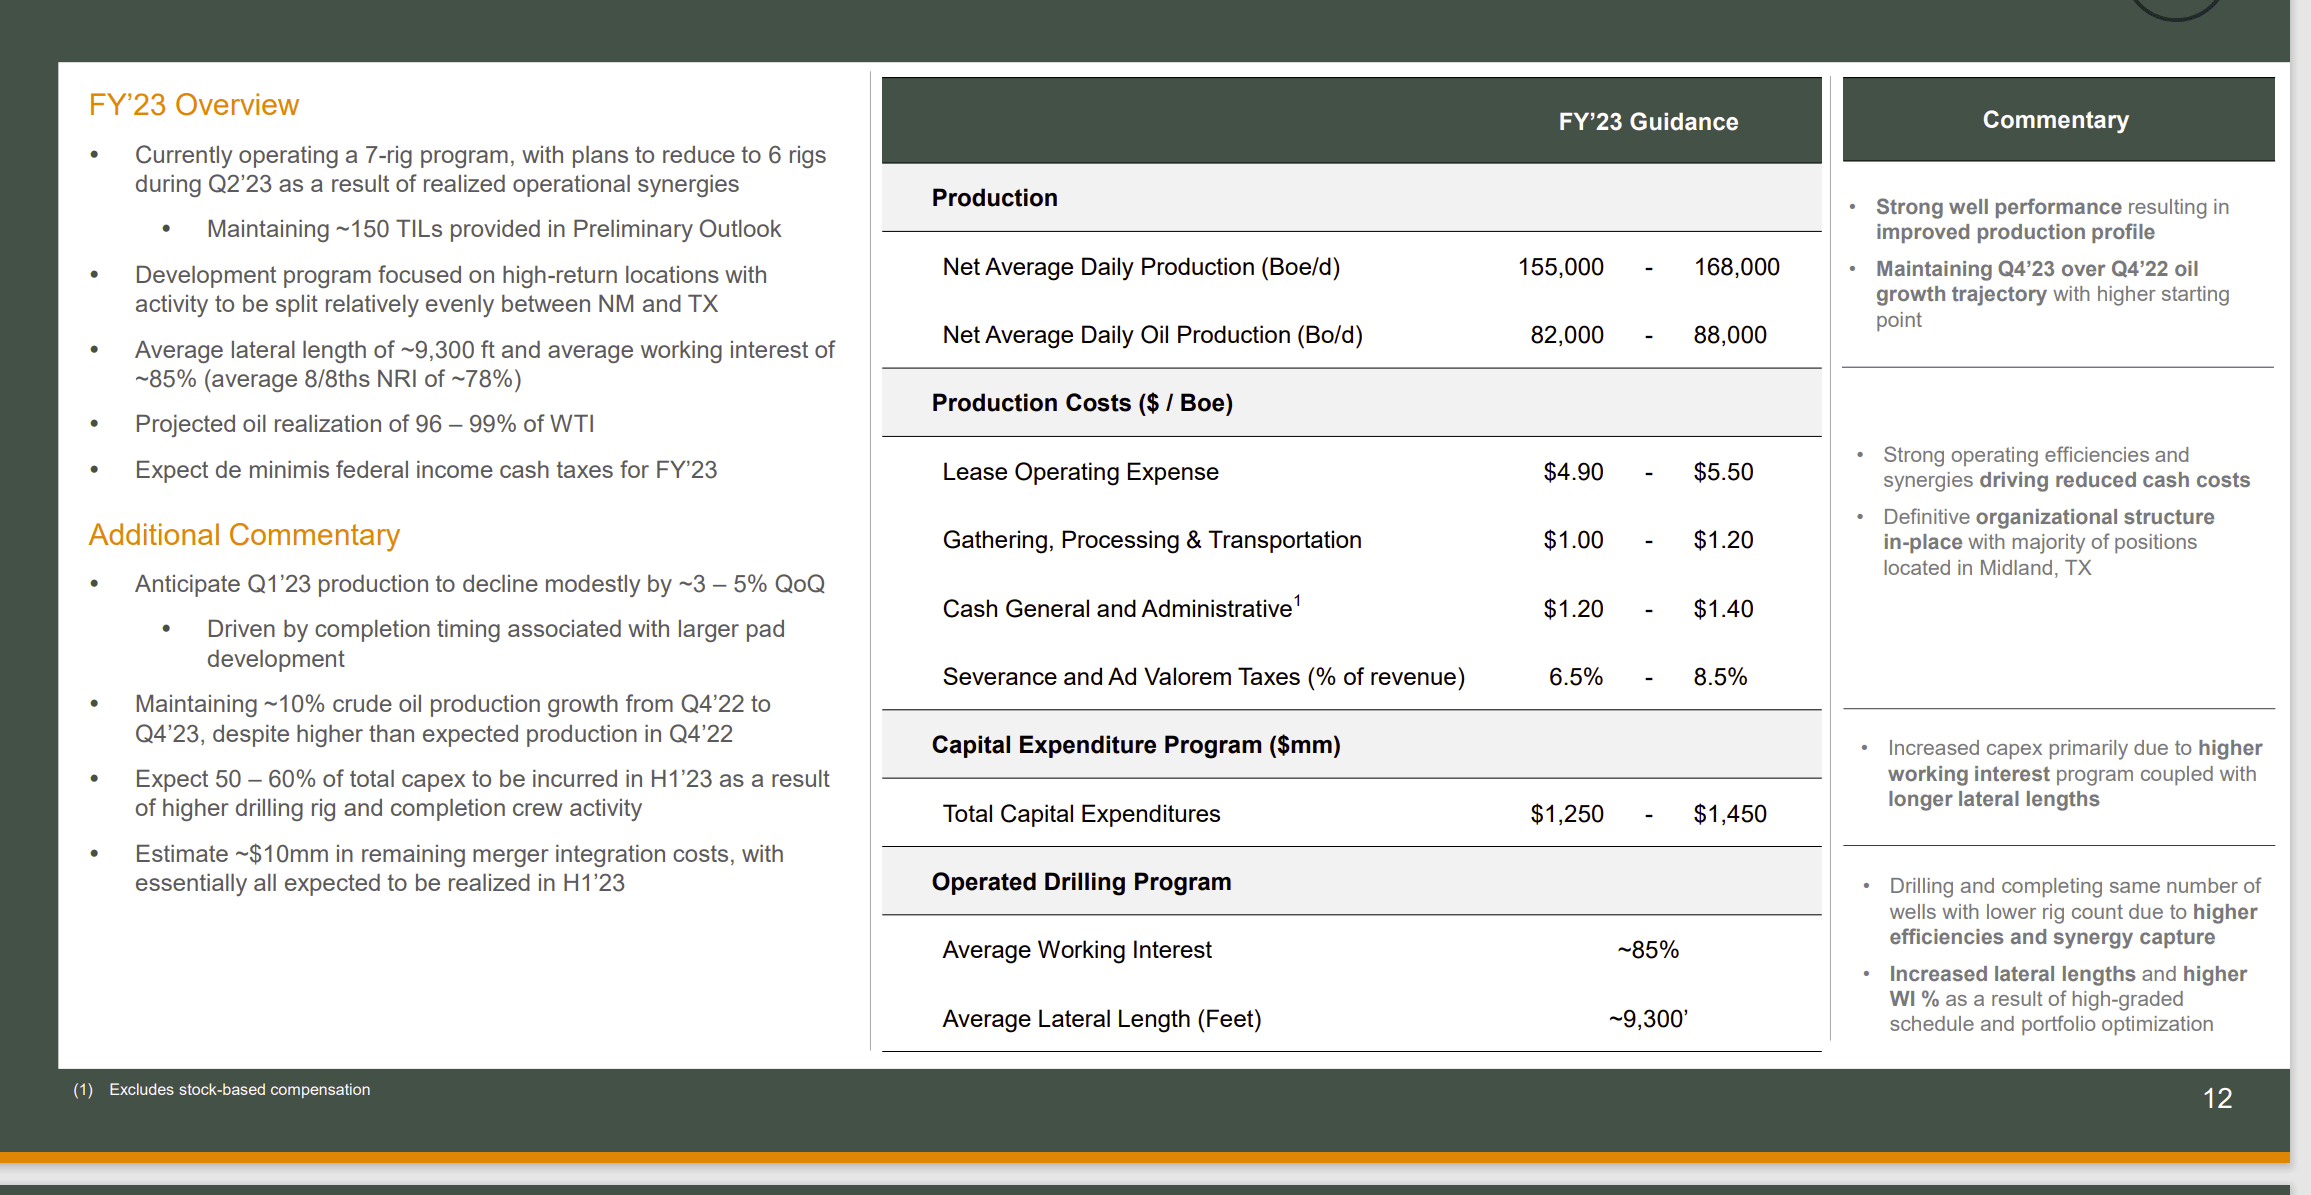Click Lease Operating Expense label
The width and height of the screenshot is (2311, 1195).
pos(1080,472)
